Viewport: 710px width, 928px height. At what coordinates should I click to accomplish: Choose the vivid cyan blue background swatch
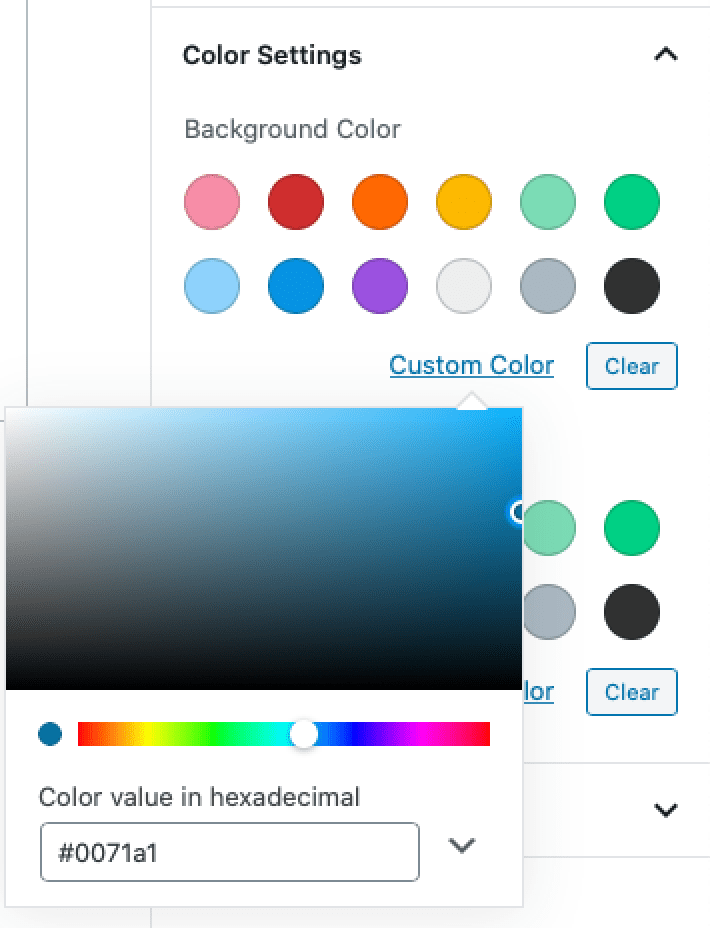click(296, 286)
